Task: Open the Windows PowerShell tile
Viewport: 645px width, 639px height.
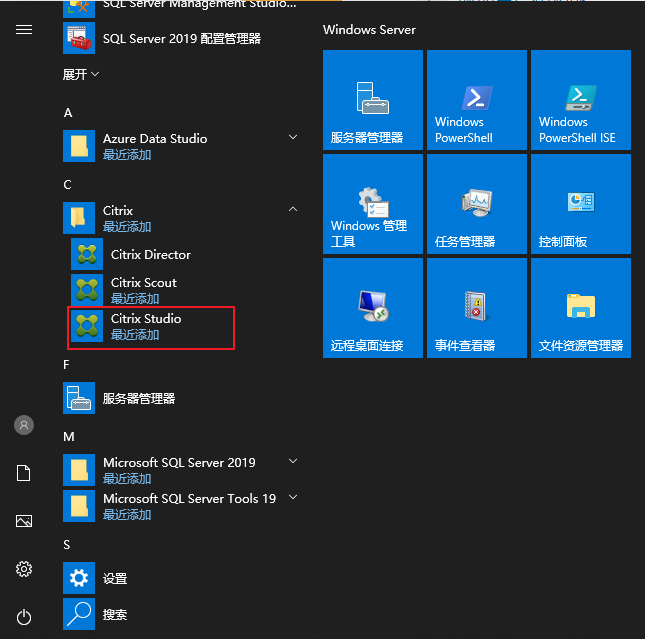Action: [476, 100]
